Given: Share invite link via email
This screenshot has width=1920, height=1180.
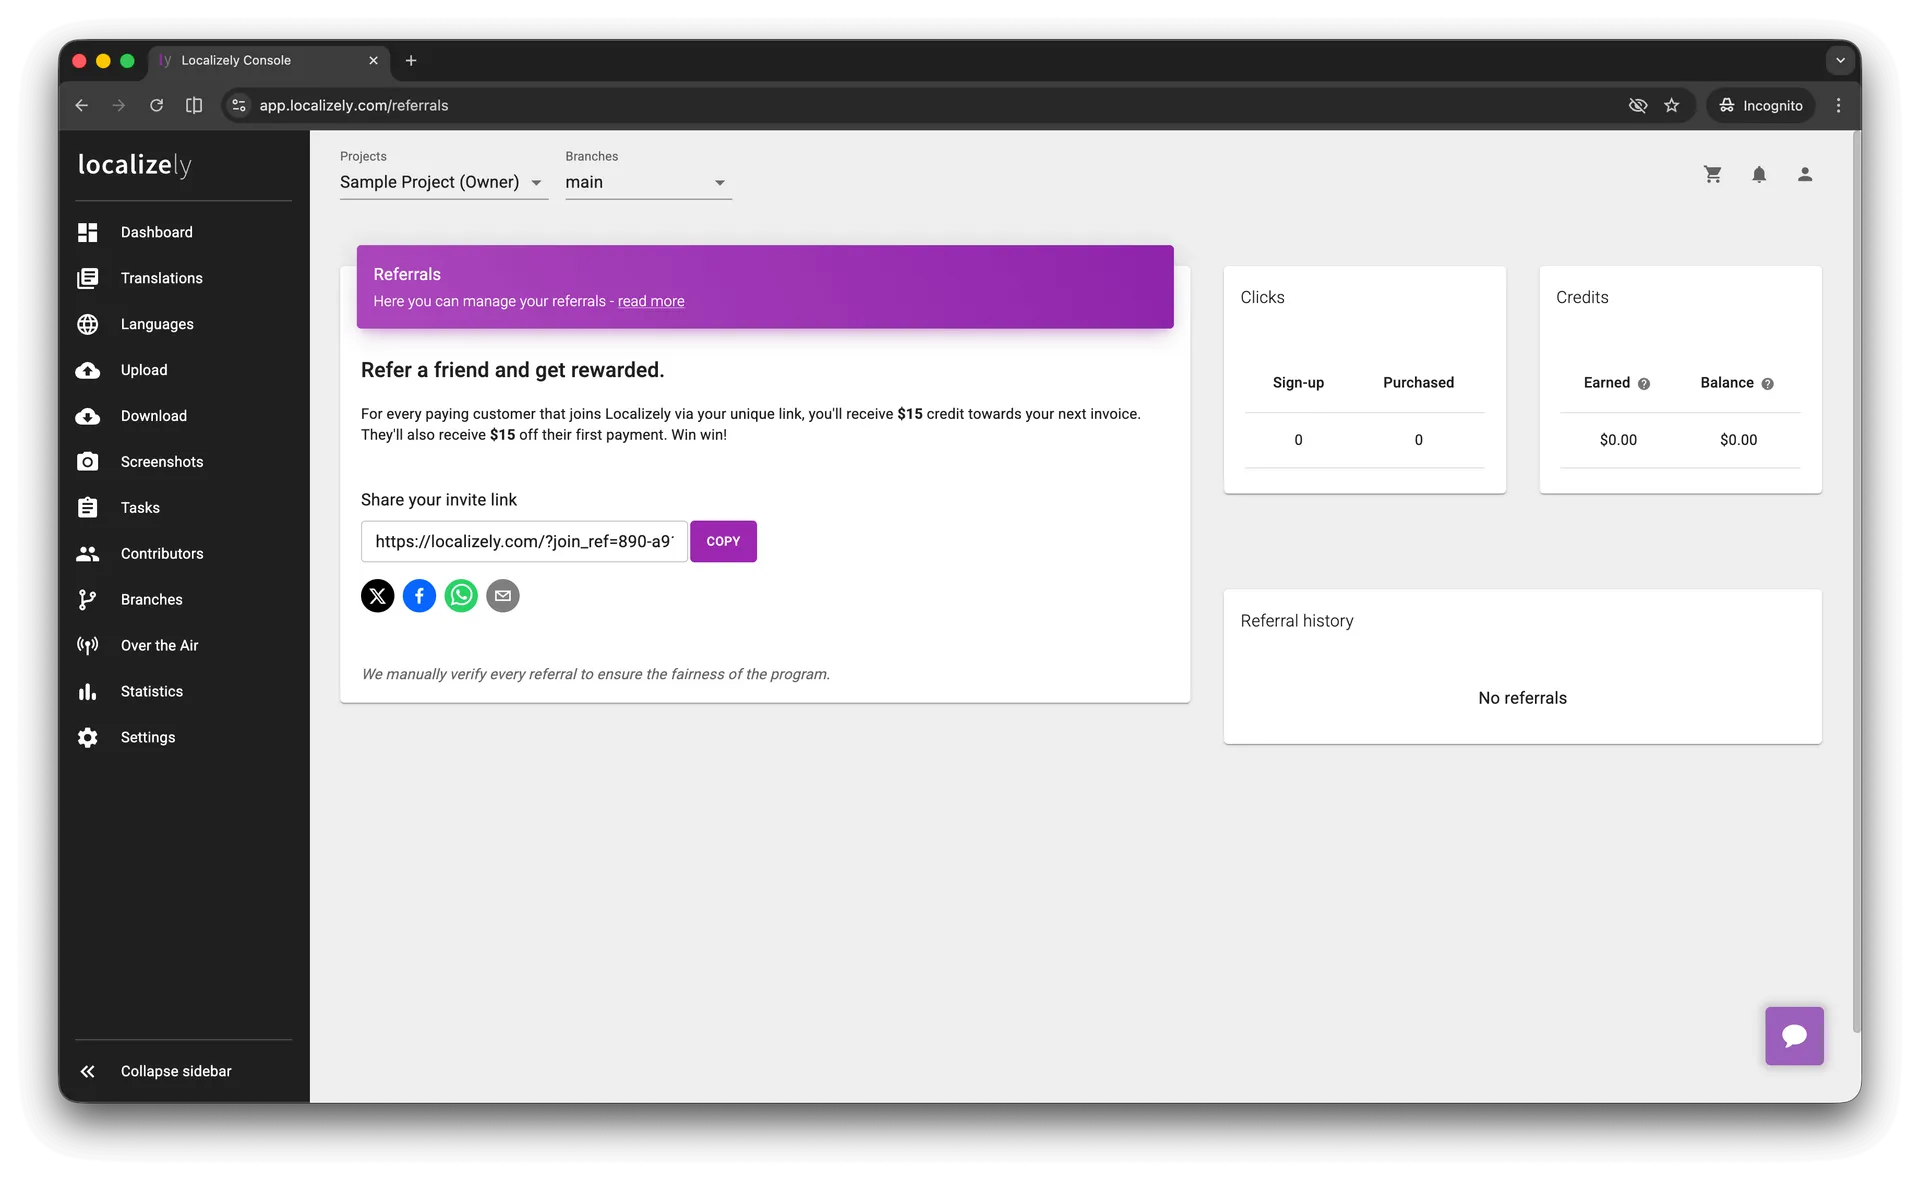Looking at the screenshot, I should (x=503, y=595).
